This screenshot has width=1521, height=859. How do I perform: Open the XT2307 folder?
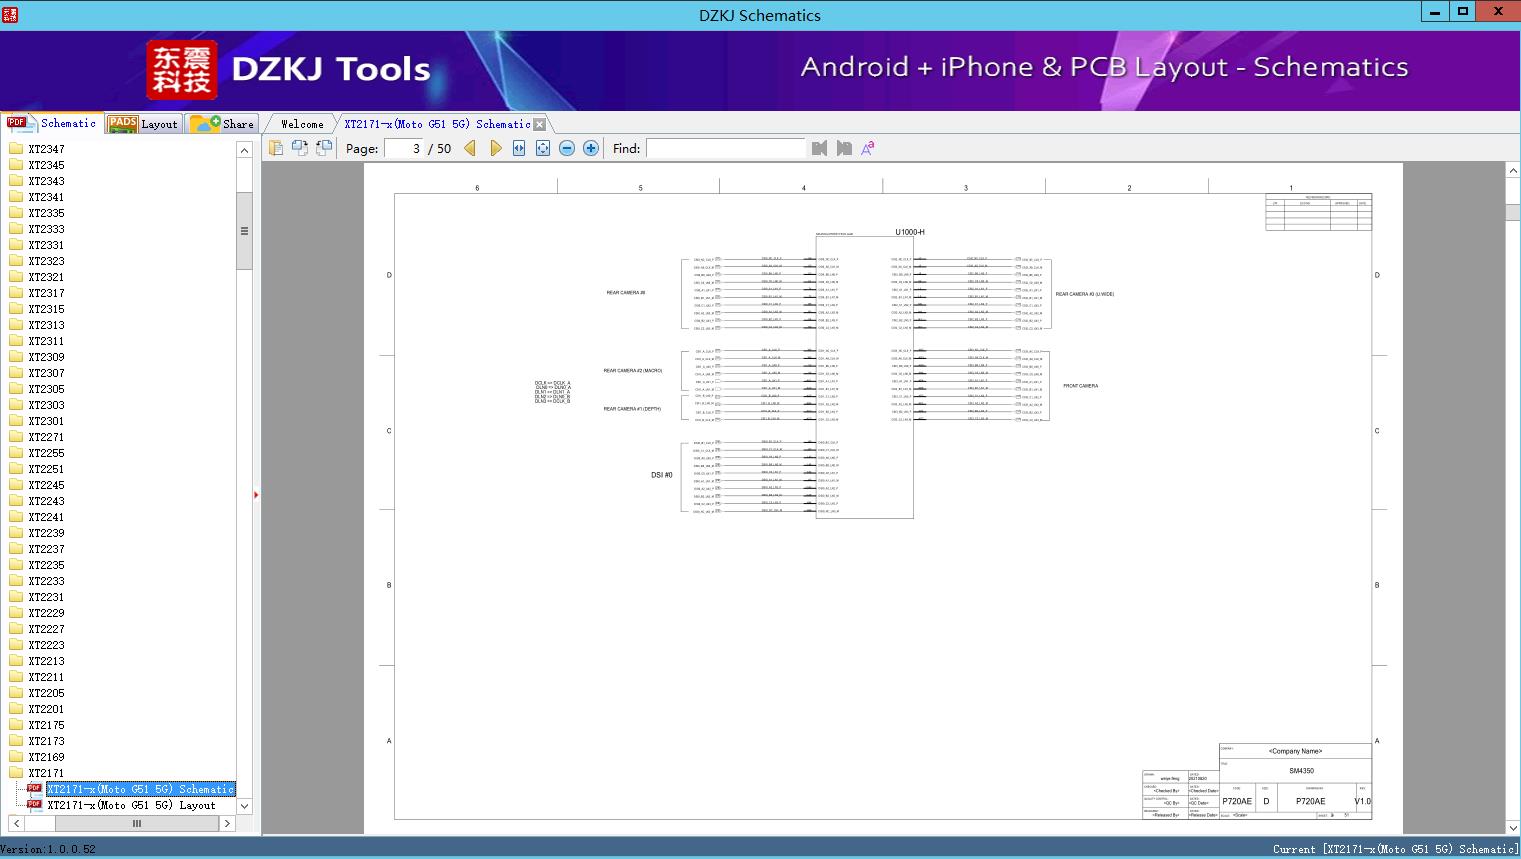pyautogui.click(x=46, y=373)
